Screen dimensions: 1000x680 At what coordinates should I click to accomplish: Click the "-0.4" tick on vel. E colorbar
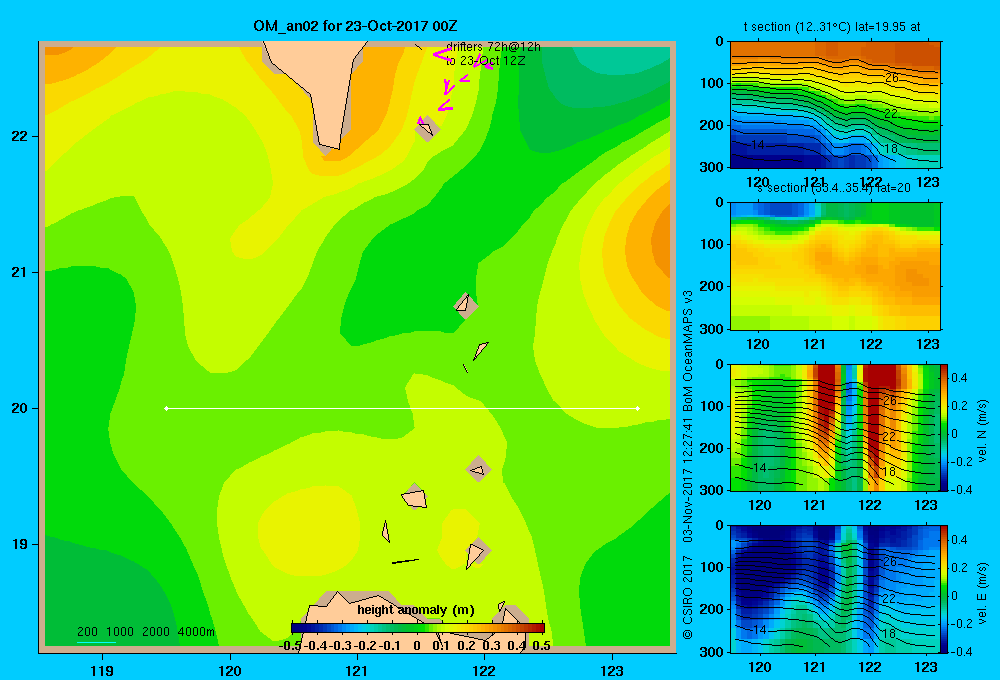(x=961, y=651)
